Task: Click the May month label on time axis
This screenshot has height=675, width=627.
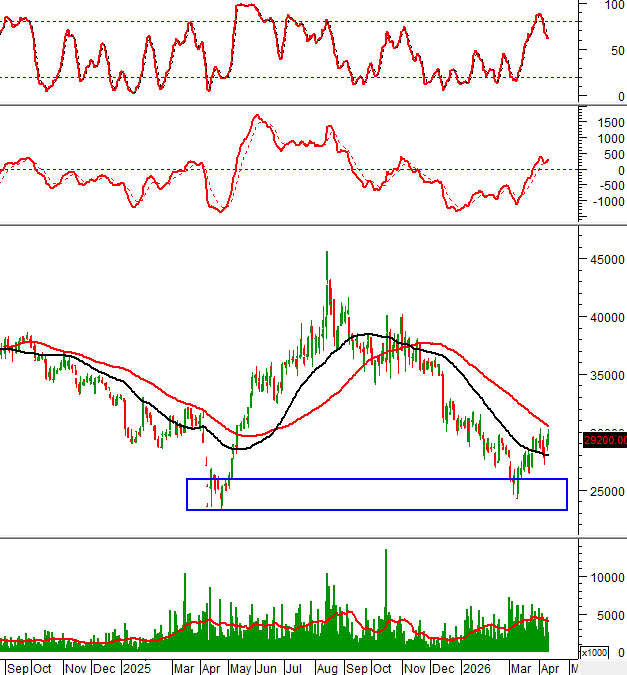Action: pyautogui.click(x=240, y=667)
